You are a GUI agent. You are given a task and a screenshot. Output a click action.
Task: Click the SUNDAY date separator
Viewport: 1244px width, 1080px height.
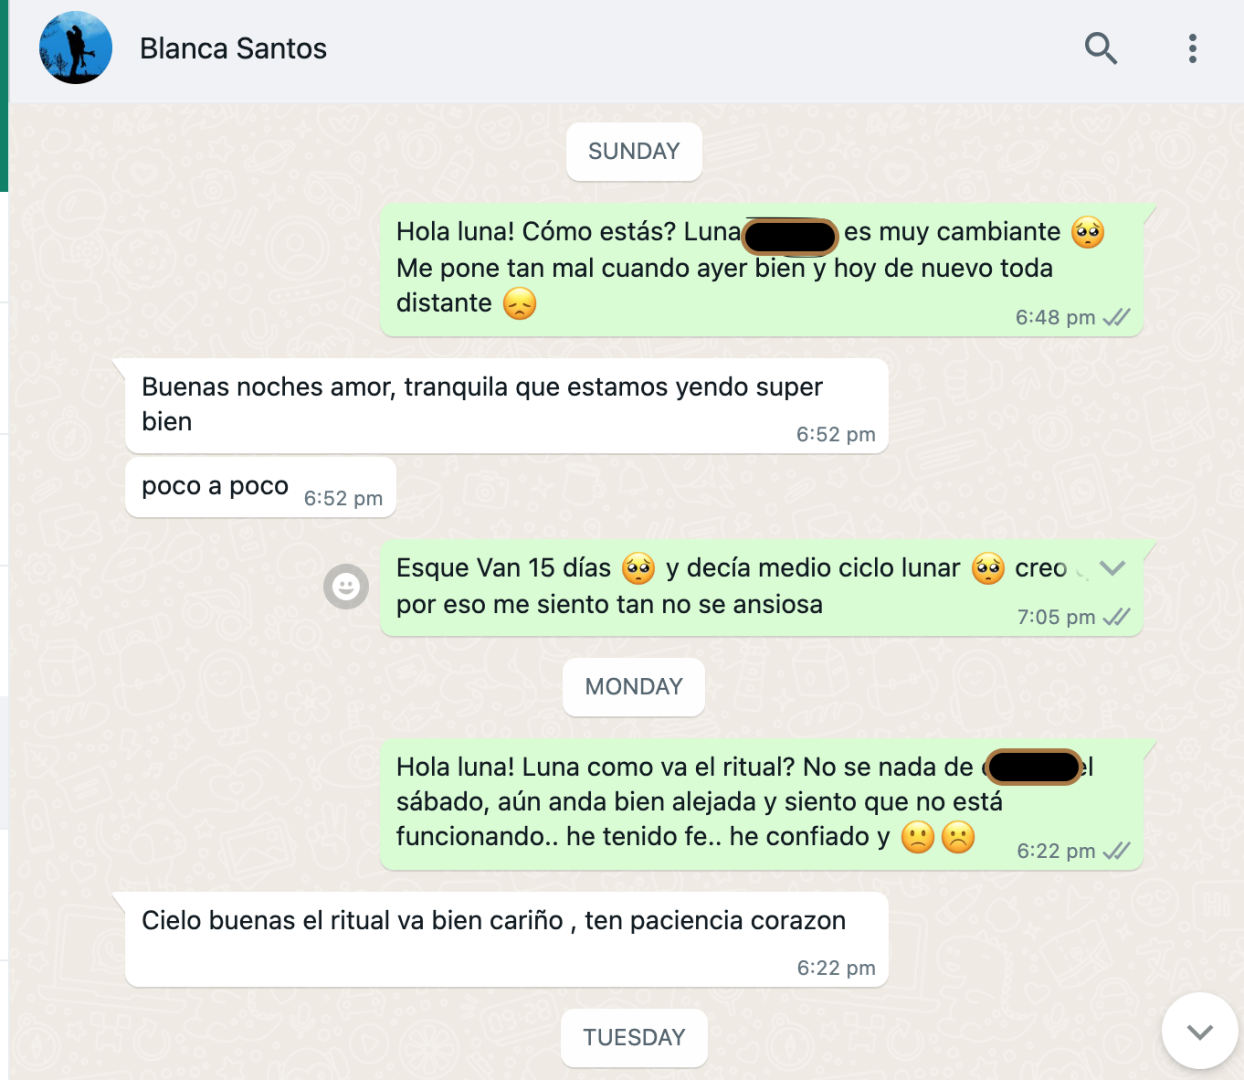click(634, 152)
